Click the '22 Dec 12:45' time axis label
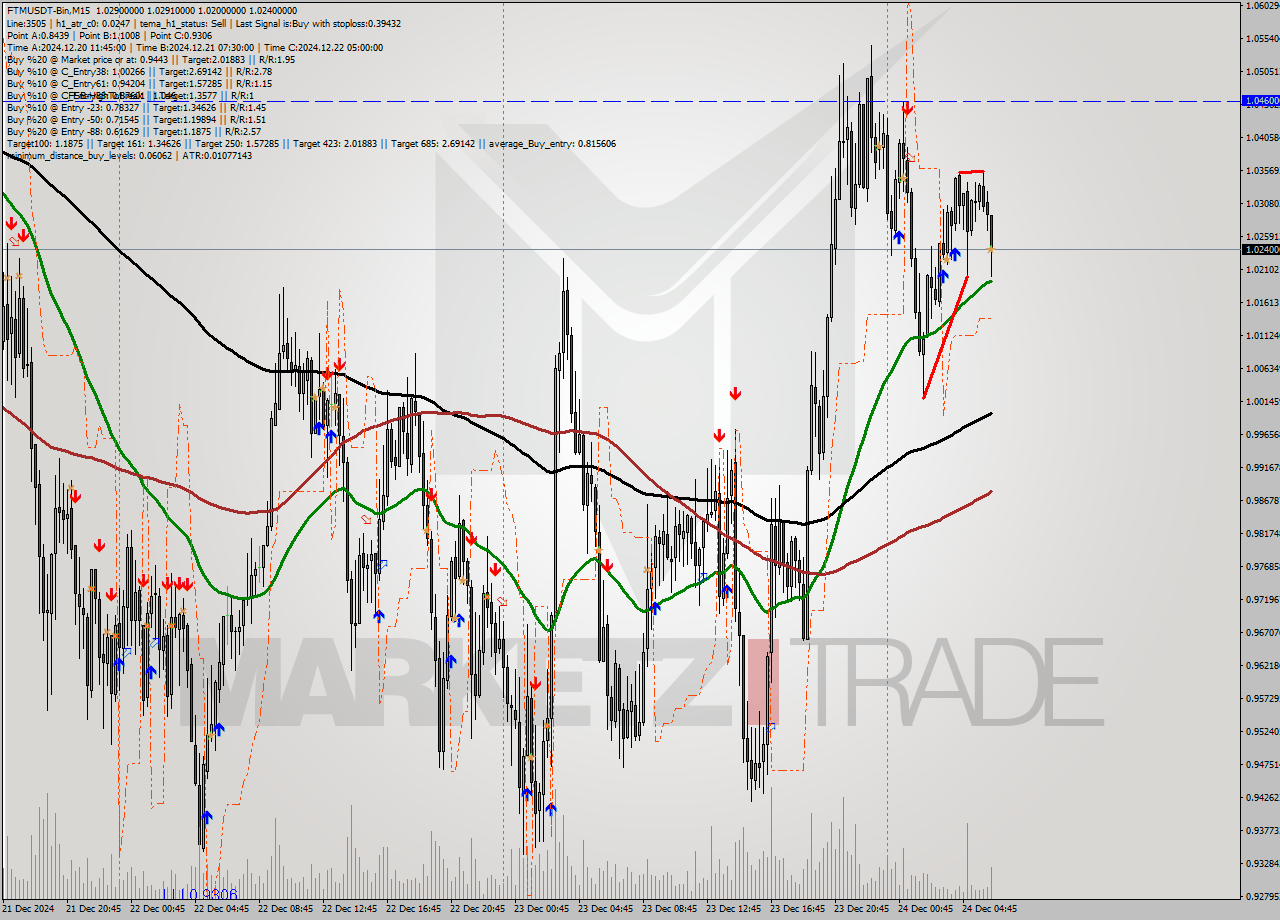 (349, 909)
